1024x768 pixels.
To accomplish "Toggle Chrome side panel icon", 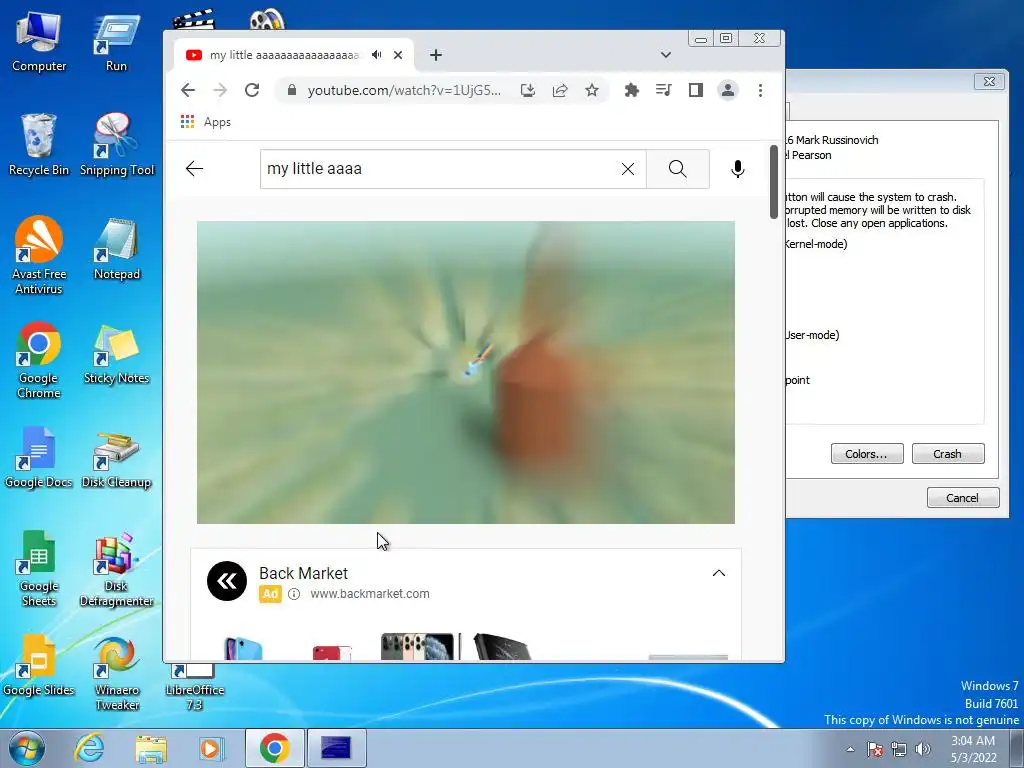I will click(696, 90).
